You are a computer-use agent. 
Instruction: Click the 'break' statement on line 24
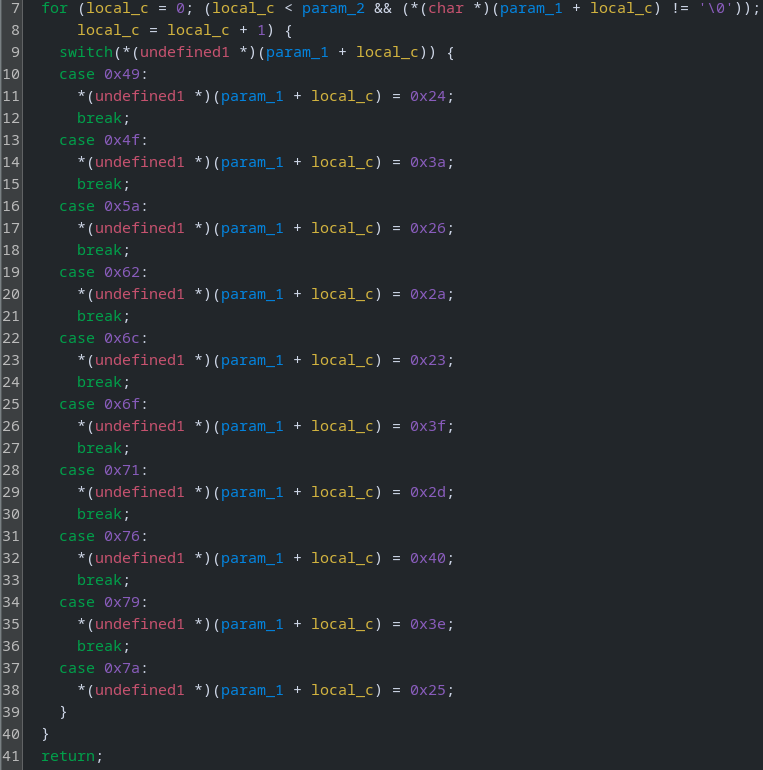tap(99, 382)
